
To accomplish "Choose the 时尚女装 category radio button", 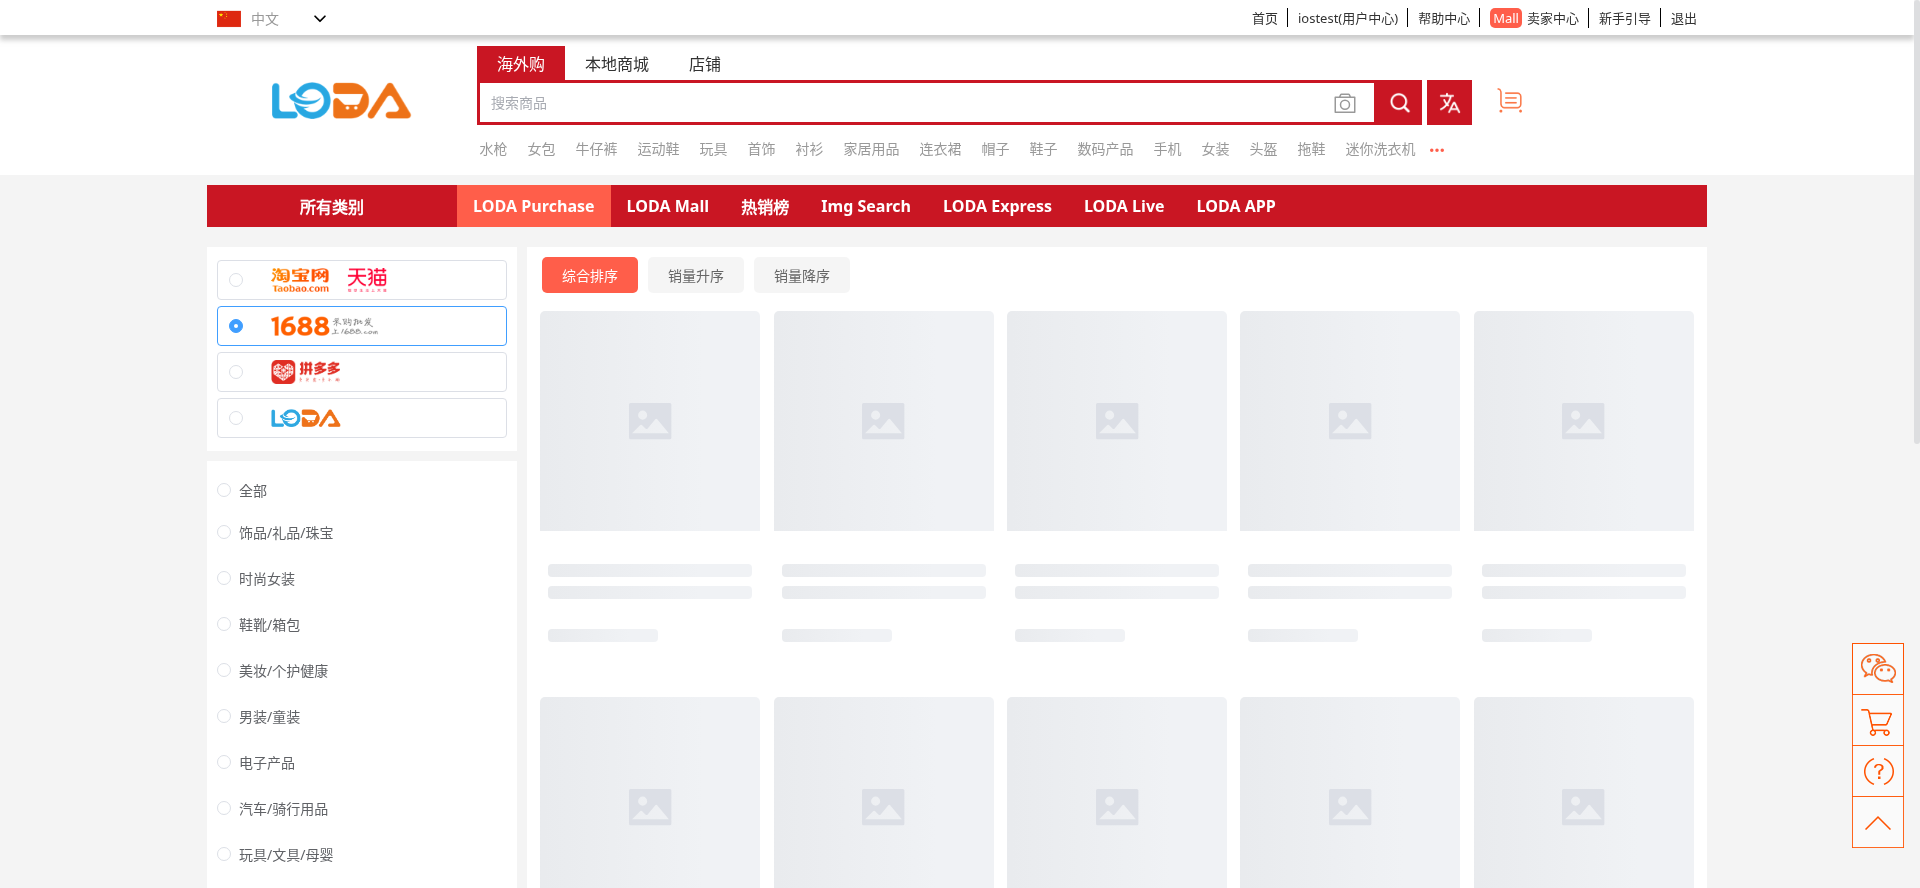I will 224,578.
